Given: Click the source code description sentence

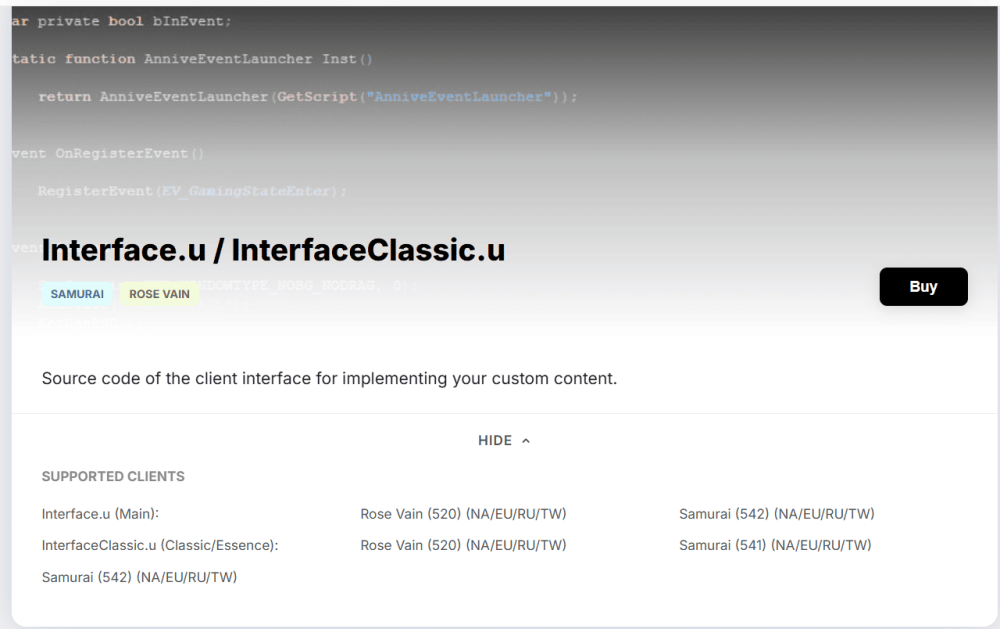Looking at the screenshot, I should [329, 379].
